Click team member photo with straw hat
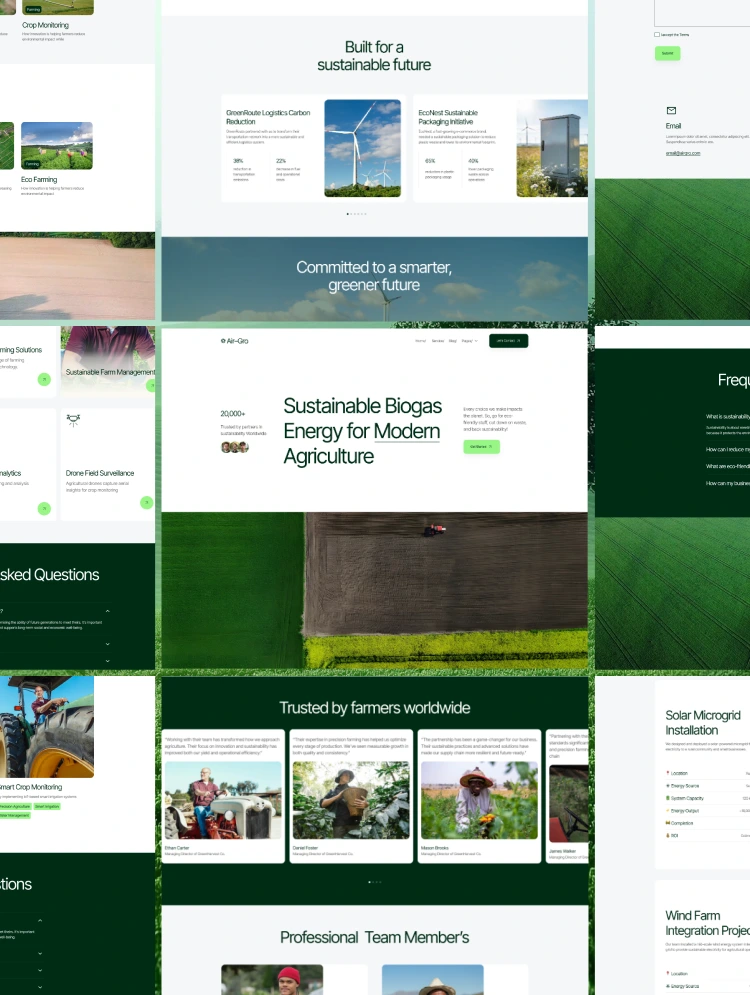750x995 pixels. coord(433,980)
